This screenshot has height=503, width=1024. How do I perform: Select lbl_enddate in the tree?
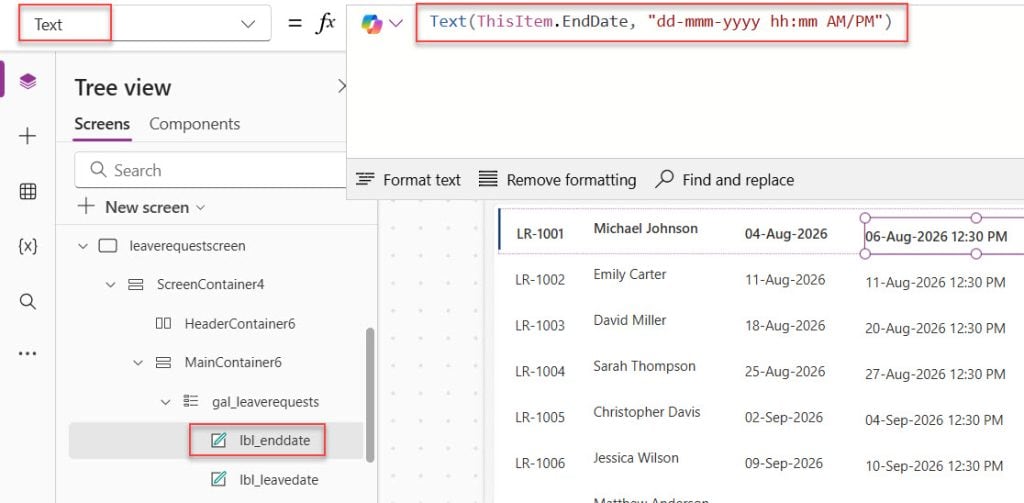(x=275, y=441)
